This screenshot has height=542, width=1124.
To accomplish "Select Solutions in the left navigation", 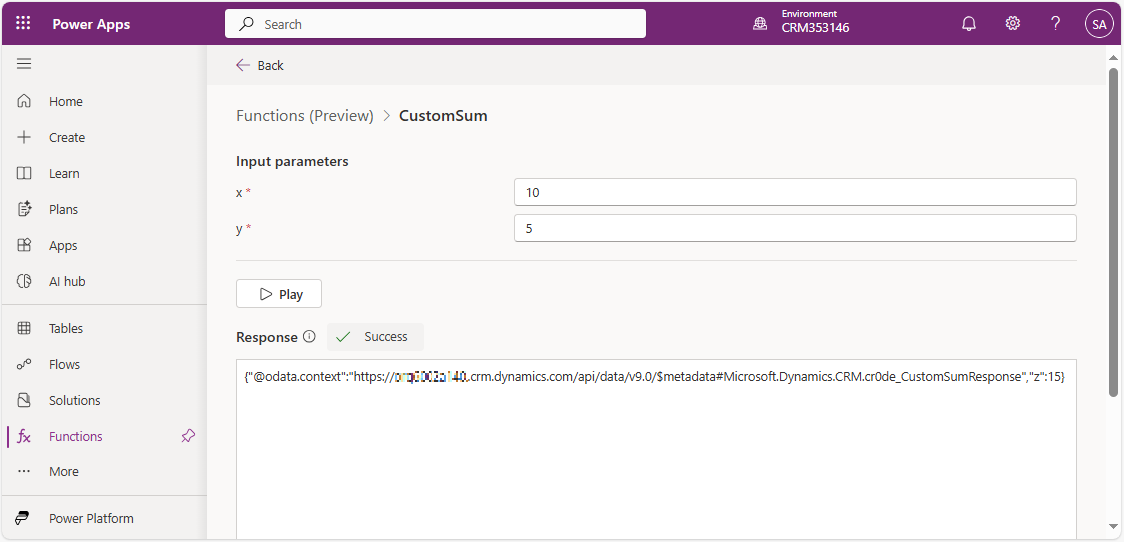I will [x=74, y=401].
